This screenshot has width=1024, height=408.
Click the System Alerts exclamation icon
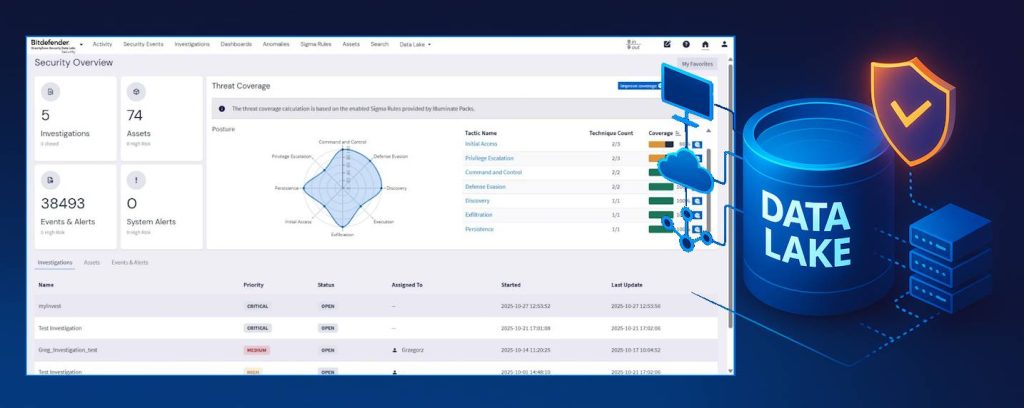click(x=133, y=180)
